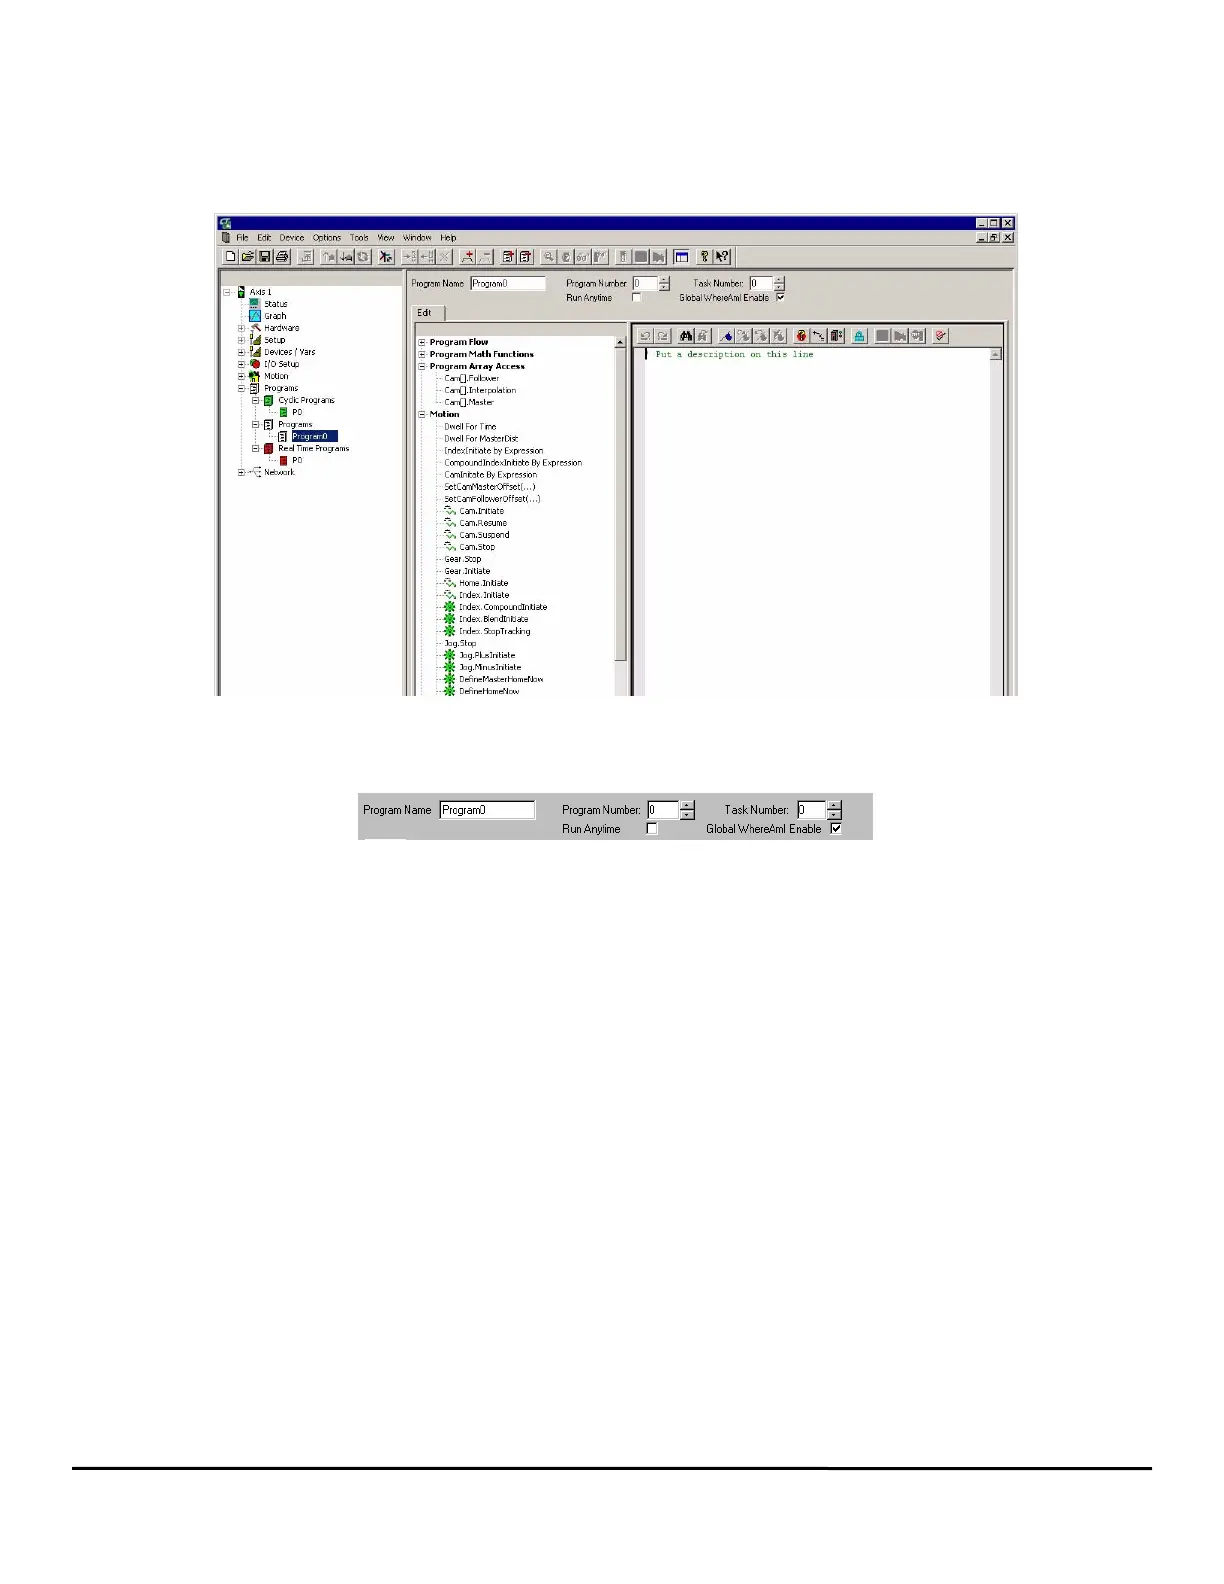Viewport: 1224px width, 1584px height.
Task: Click the red checkmark icon in editor toolbar
Action: tap(941, 336)
